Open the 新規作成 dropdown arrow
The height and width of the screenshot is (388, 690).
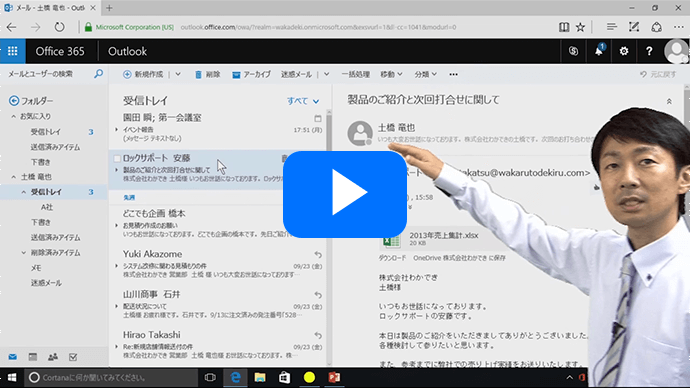click(178, 74)
